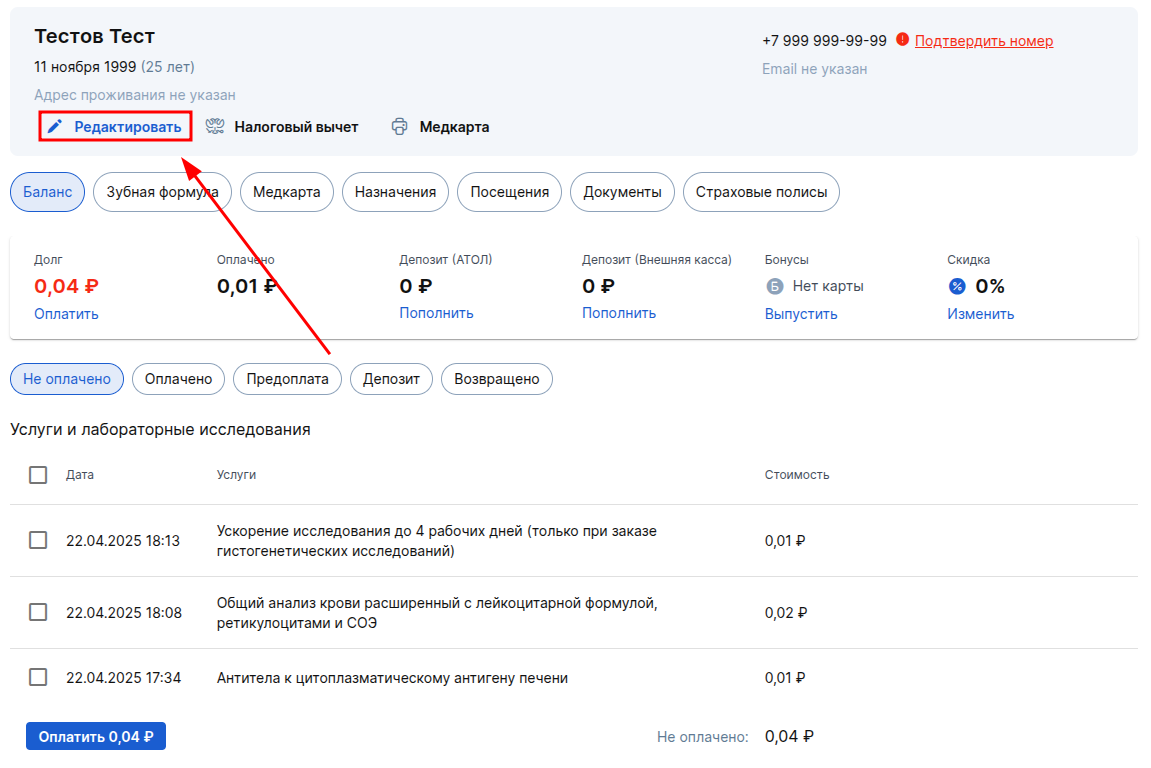Click Изменить under the Скидка value

coord(981,314)
